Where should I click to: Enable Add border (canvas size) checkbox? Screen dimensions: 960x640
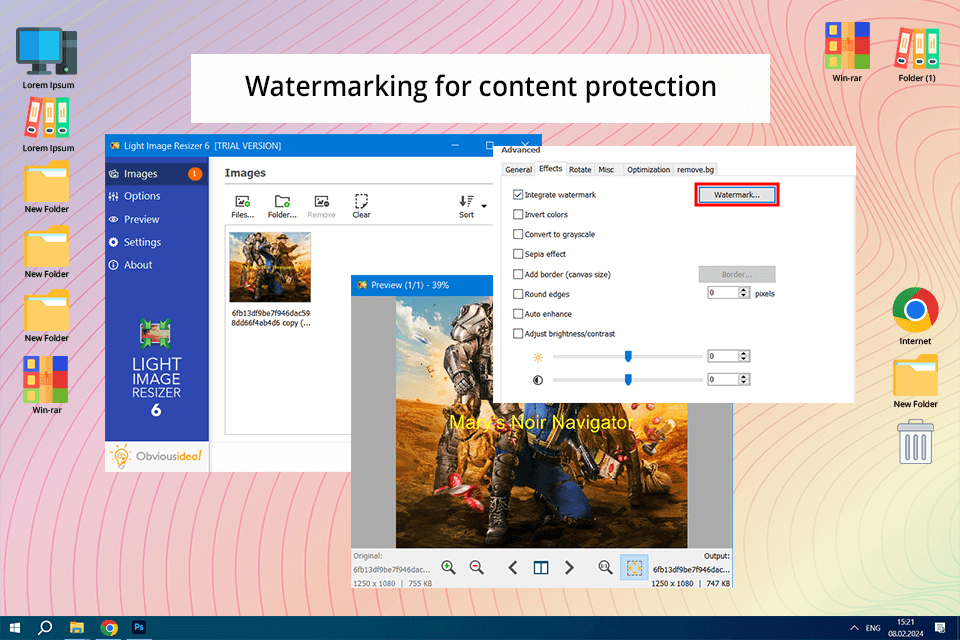tap(518, 274)
